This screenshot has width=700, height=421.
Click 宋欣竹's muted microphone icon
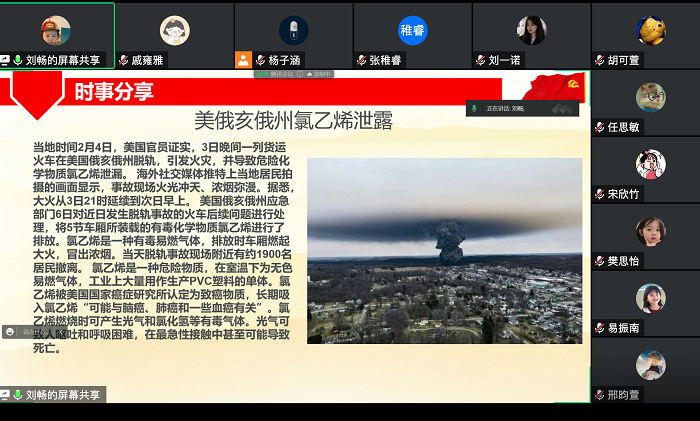pos(600,194)
